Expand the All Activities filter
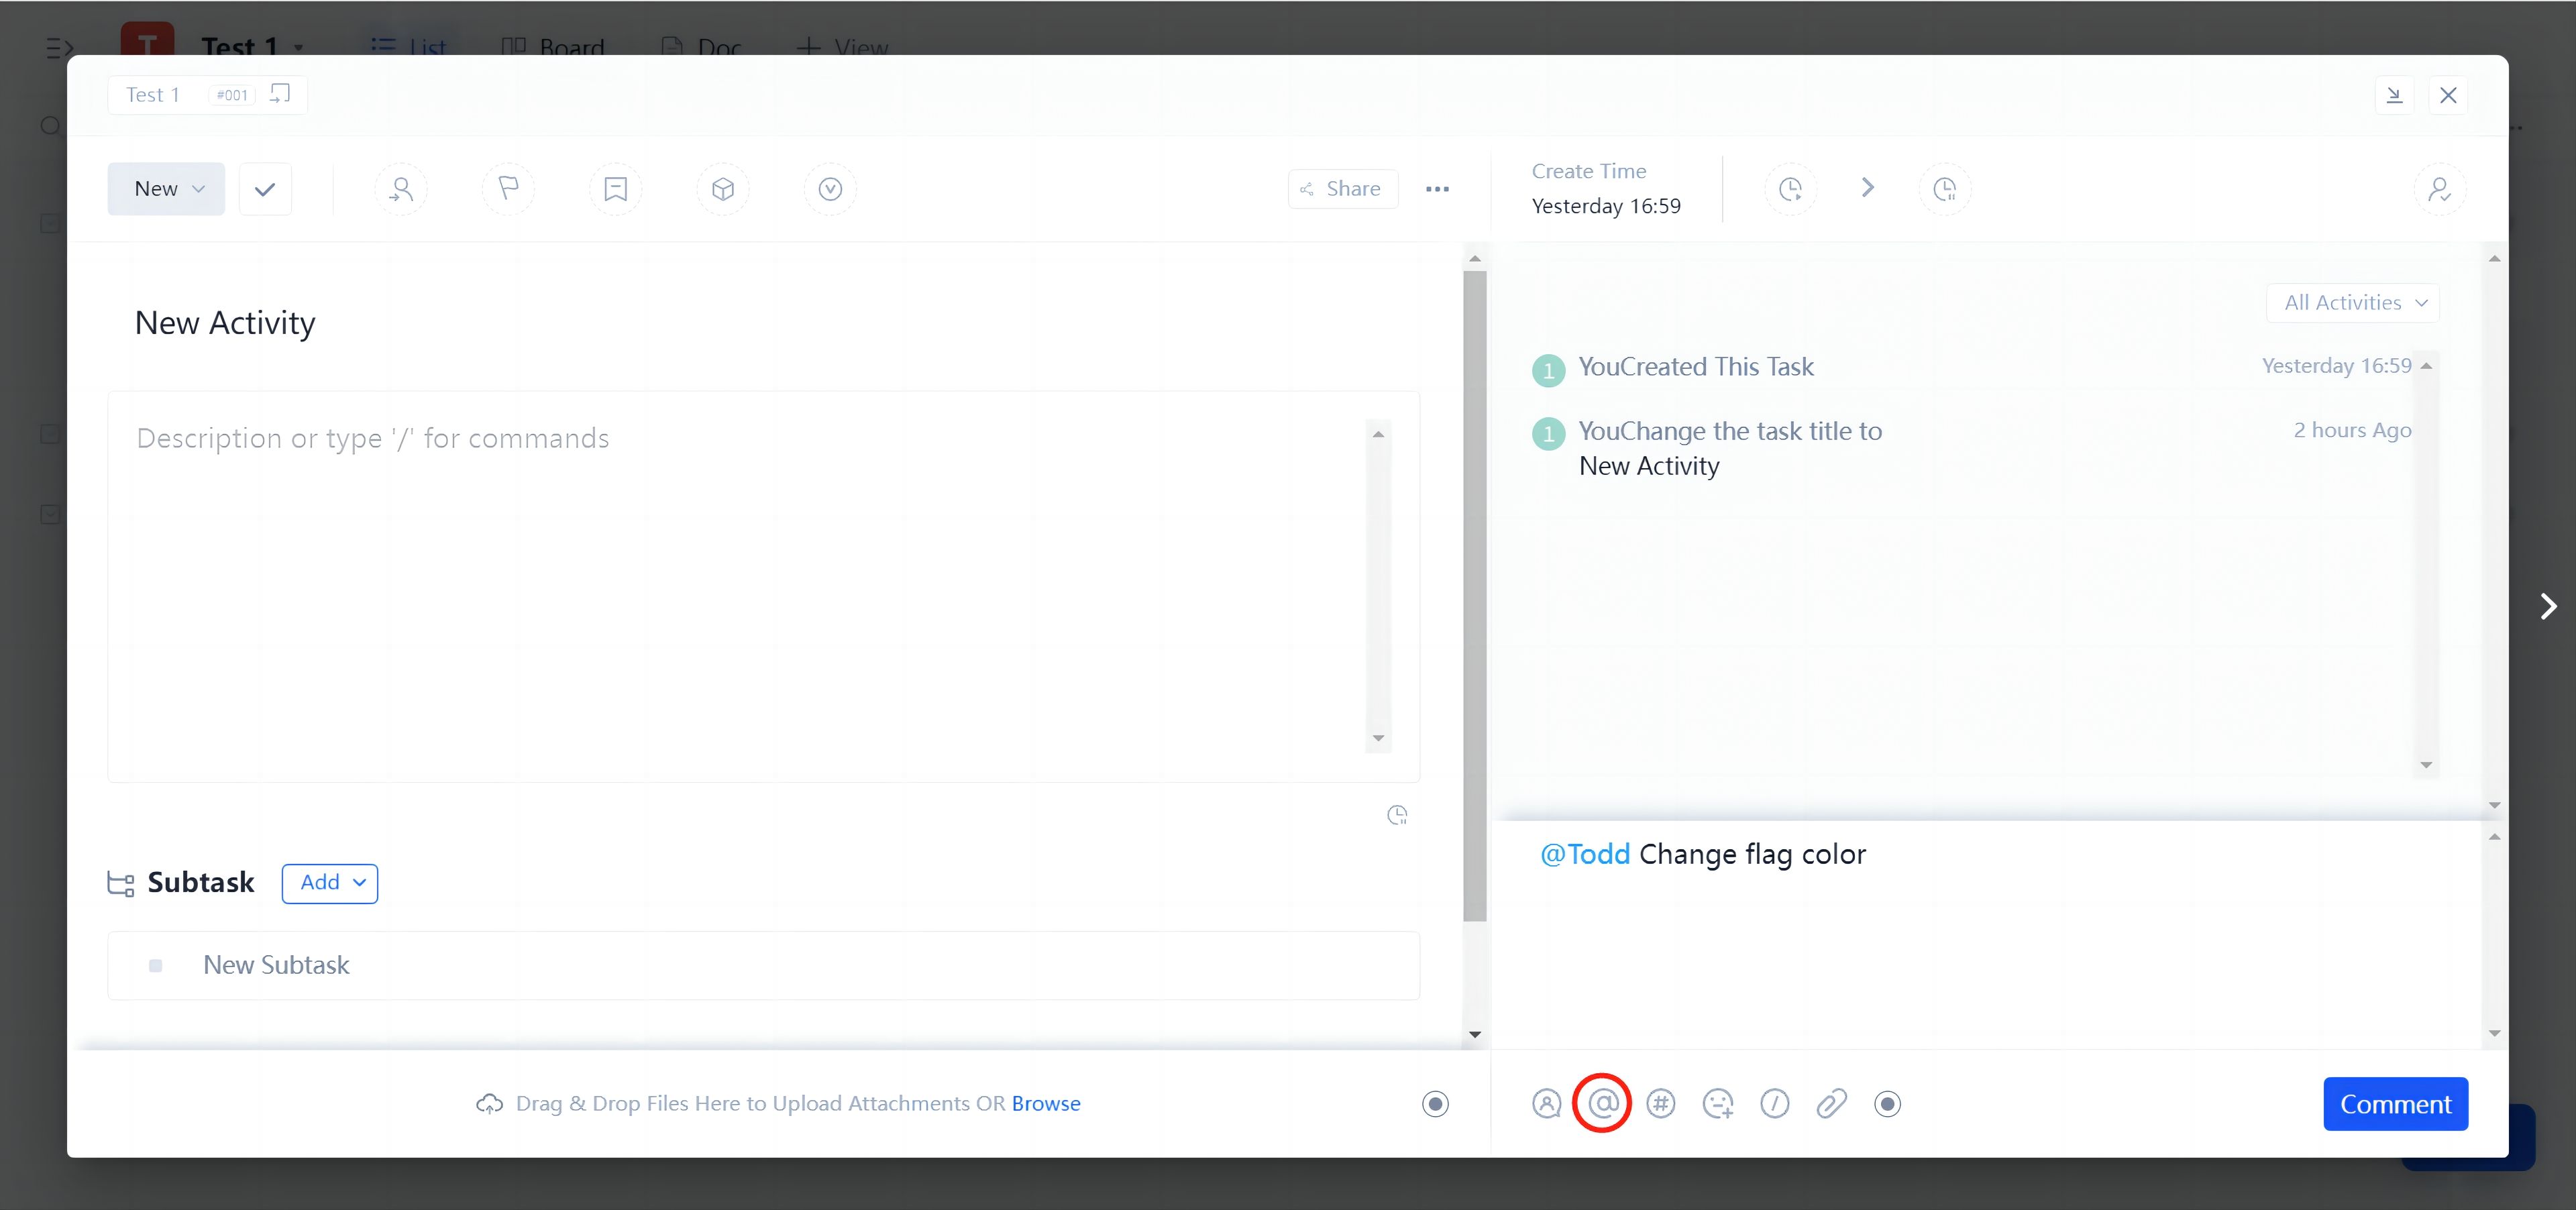The image size is (2576, 1210). [2353, 303]
